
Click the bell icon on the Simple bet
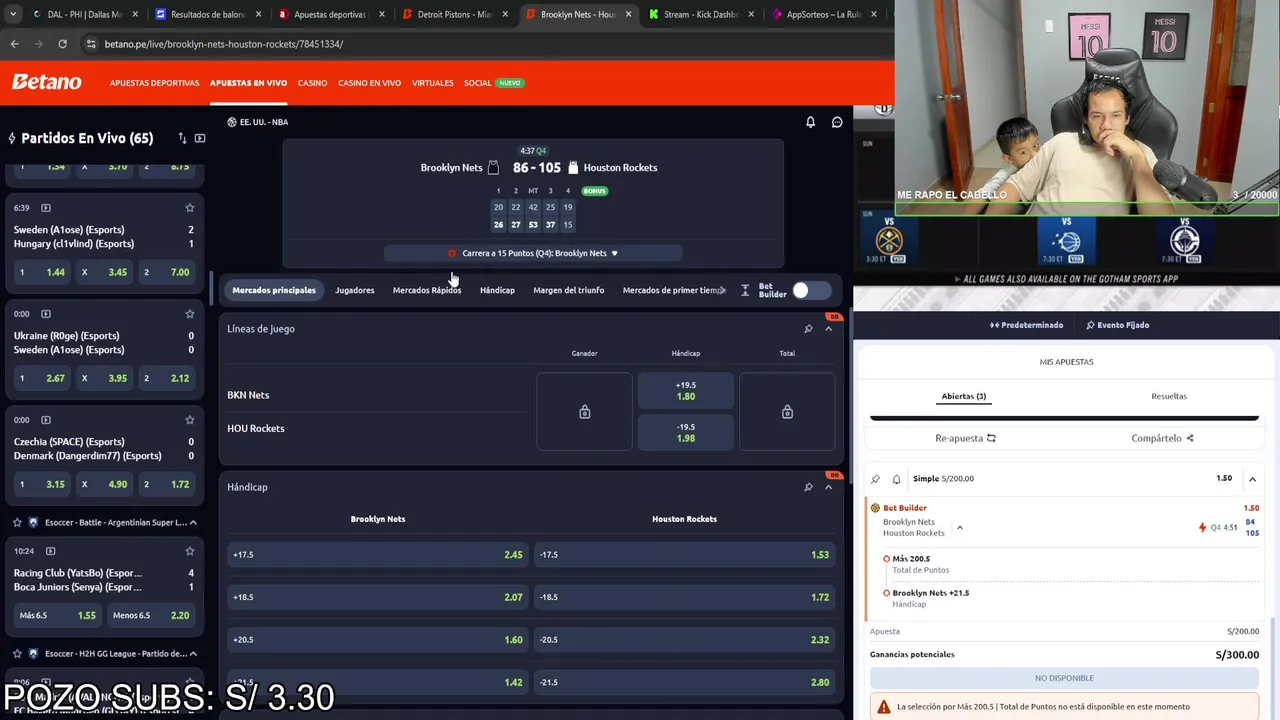pos(896,479)
